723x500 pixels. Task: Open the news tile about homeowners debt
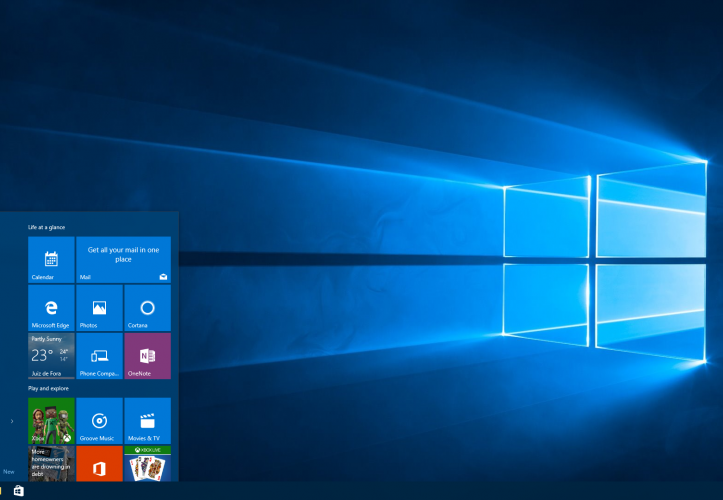51,465
